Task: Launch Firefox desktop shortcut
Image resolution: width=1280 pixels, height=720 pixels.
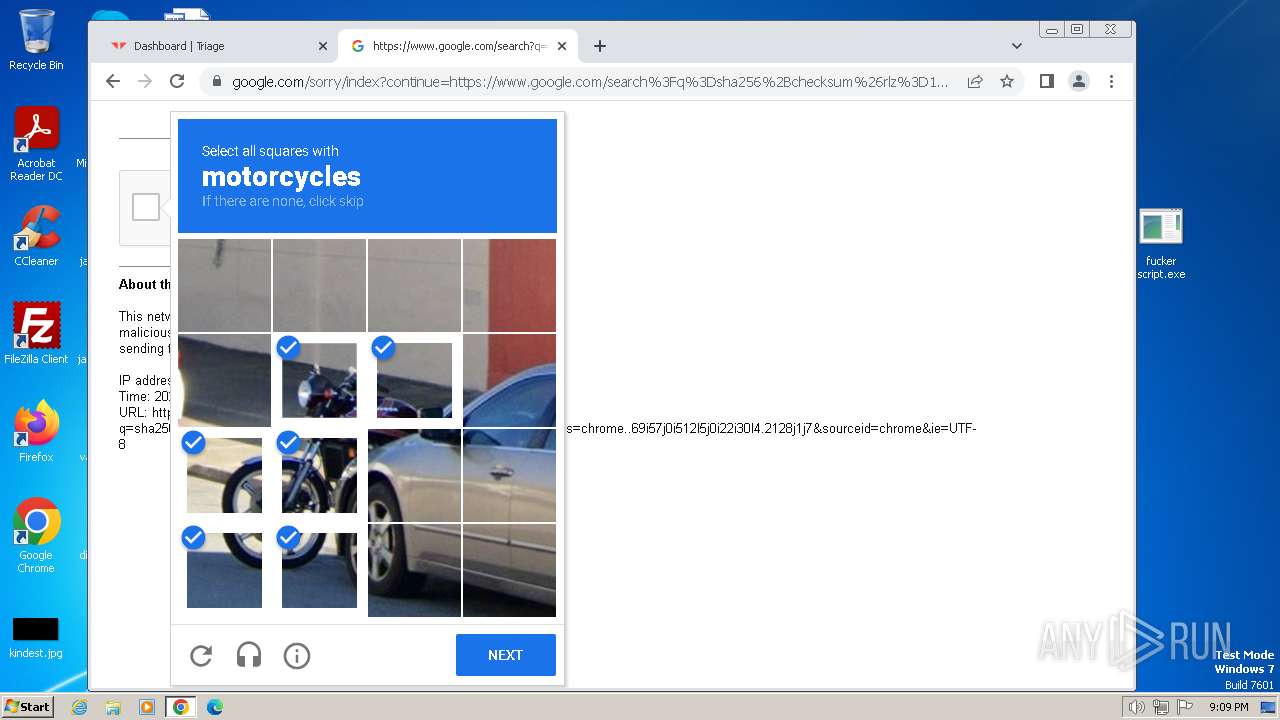Action: click(x=36, y=431)
